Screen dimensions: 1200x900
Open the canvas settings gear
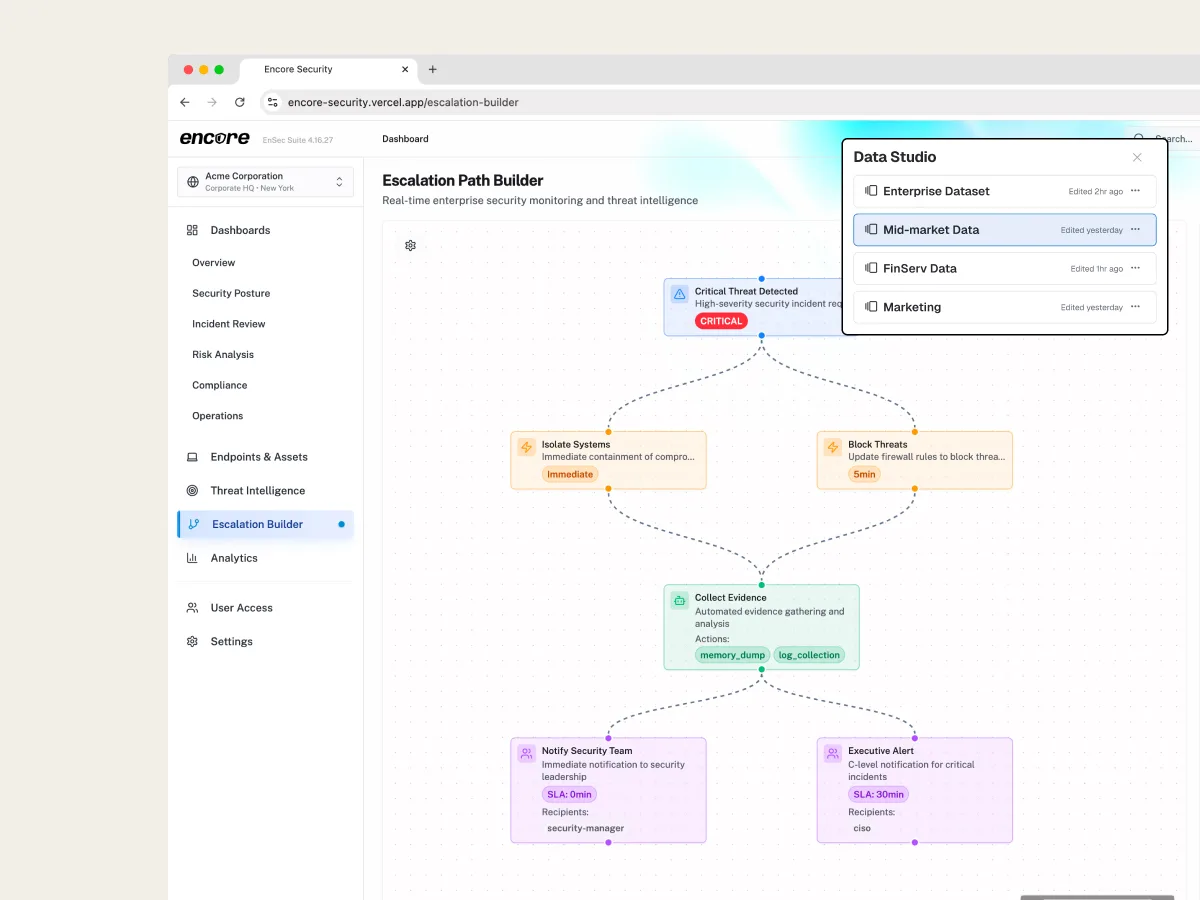coord(410,246)
